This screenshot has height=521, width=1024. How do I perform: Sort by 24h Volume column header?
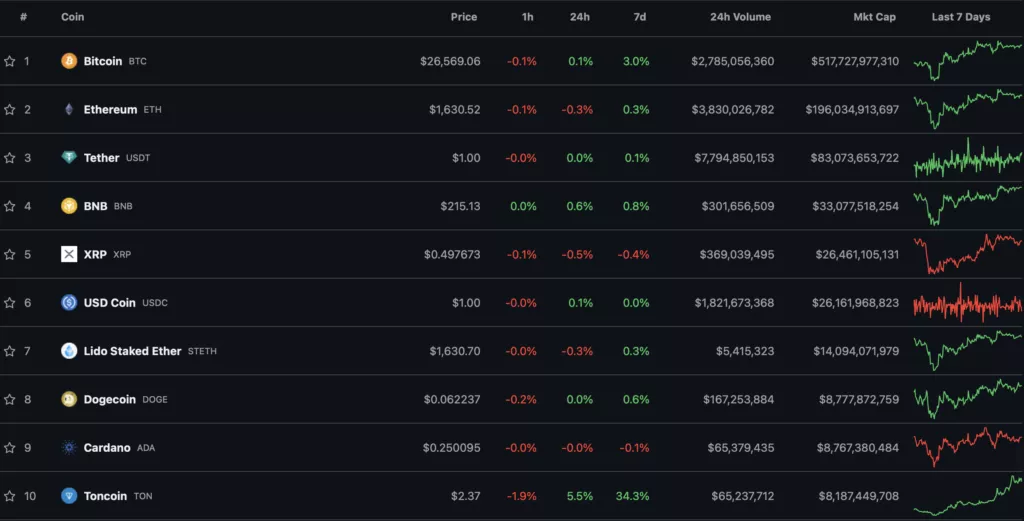click(x=741, y=17)
